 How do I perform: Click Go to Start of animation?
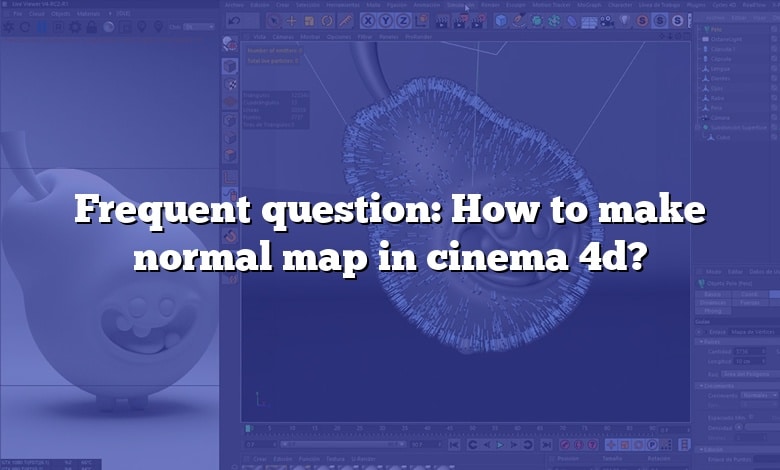(x=454, y=445)
